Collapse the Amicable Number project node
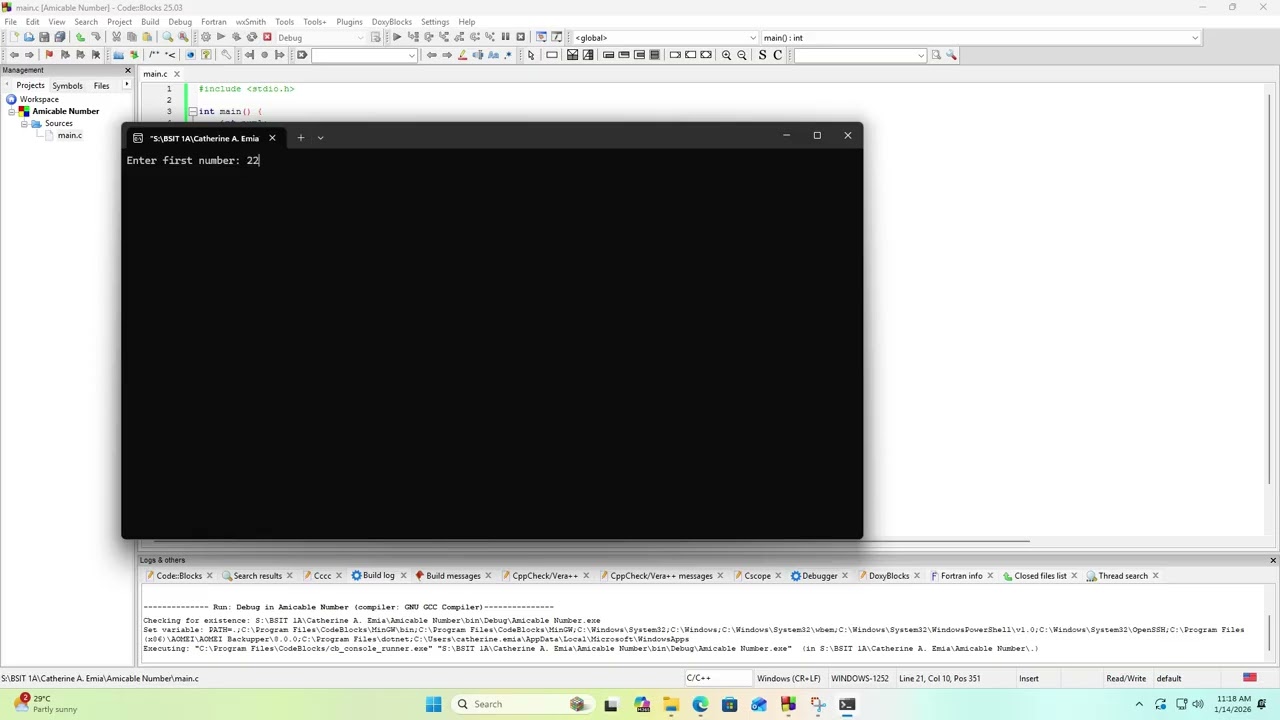 (x=13, y=111)
